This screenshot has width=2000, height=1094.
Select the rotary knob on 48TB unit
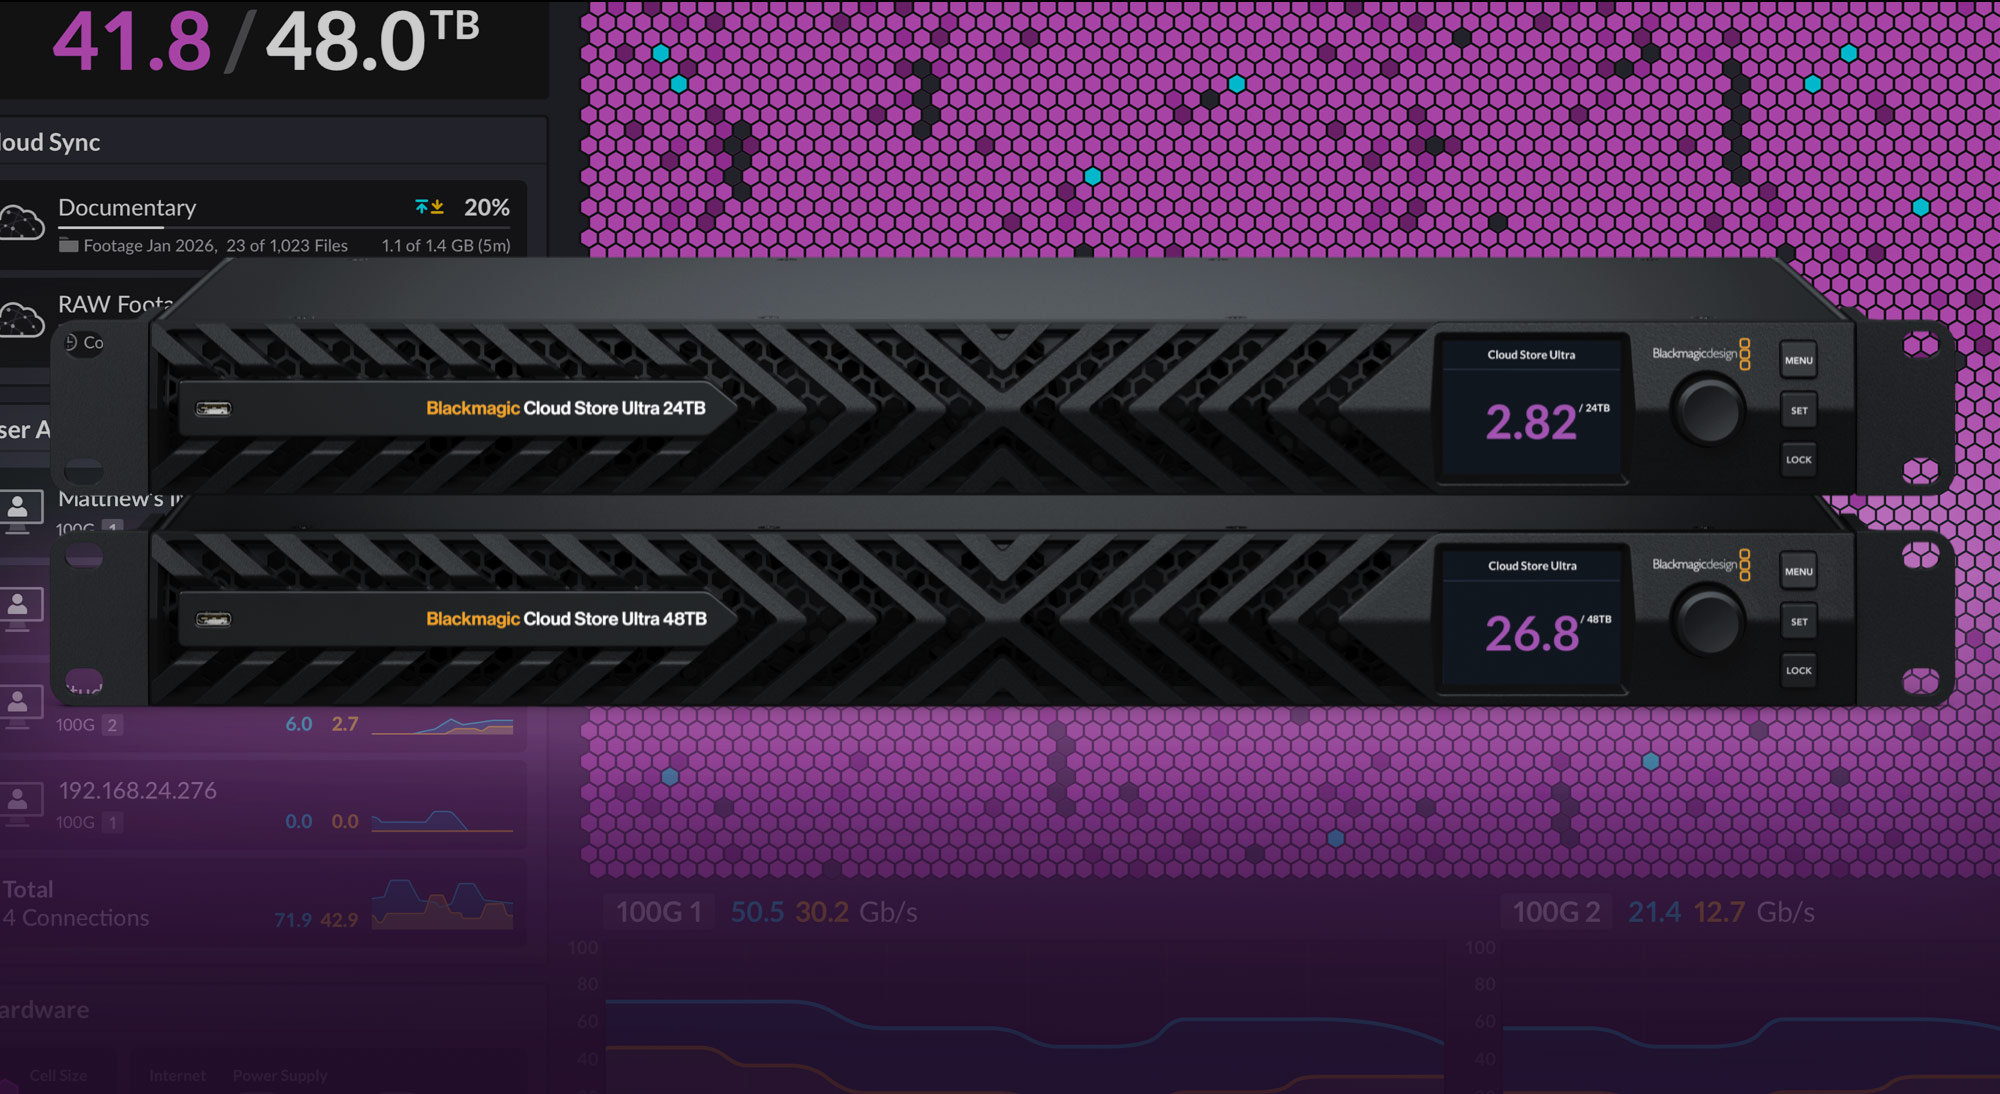coord(1708,622)
